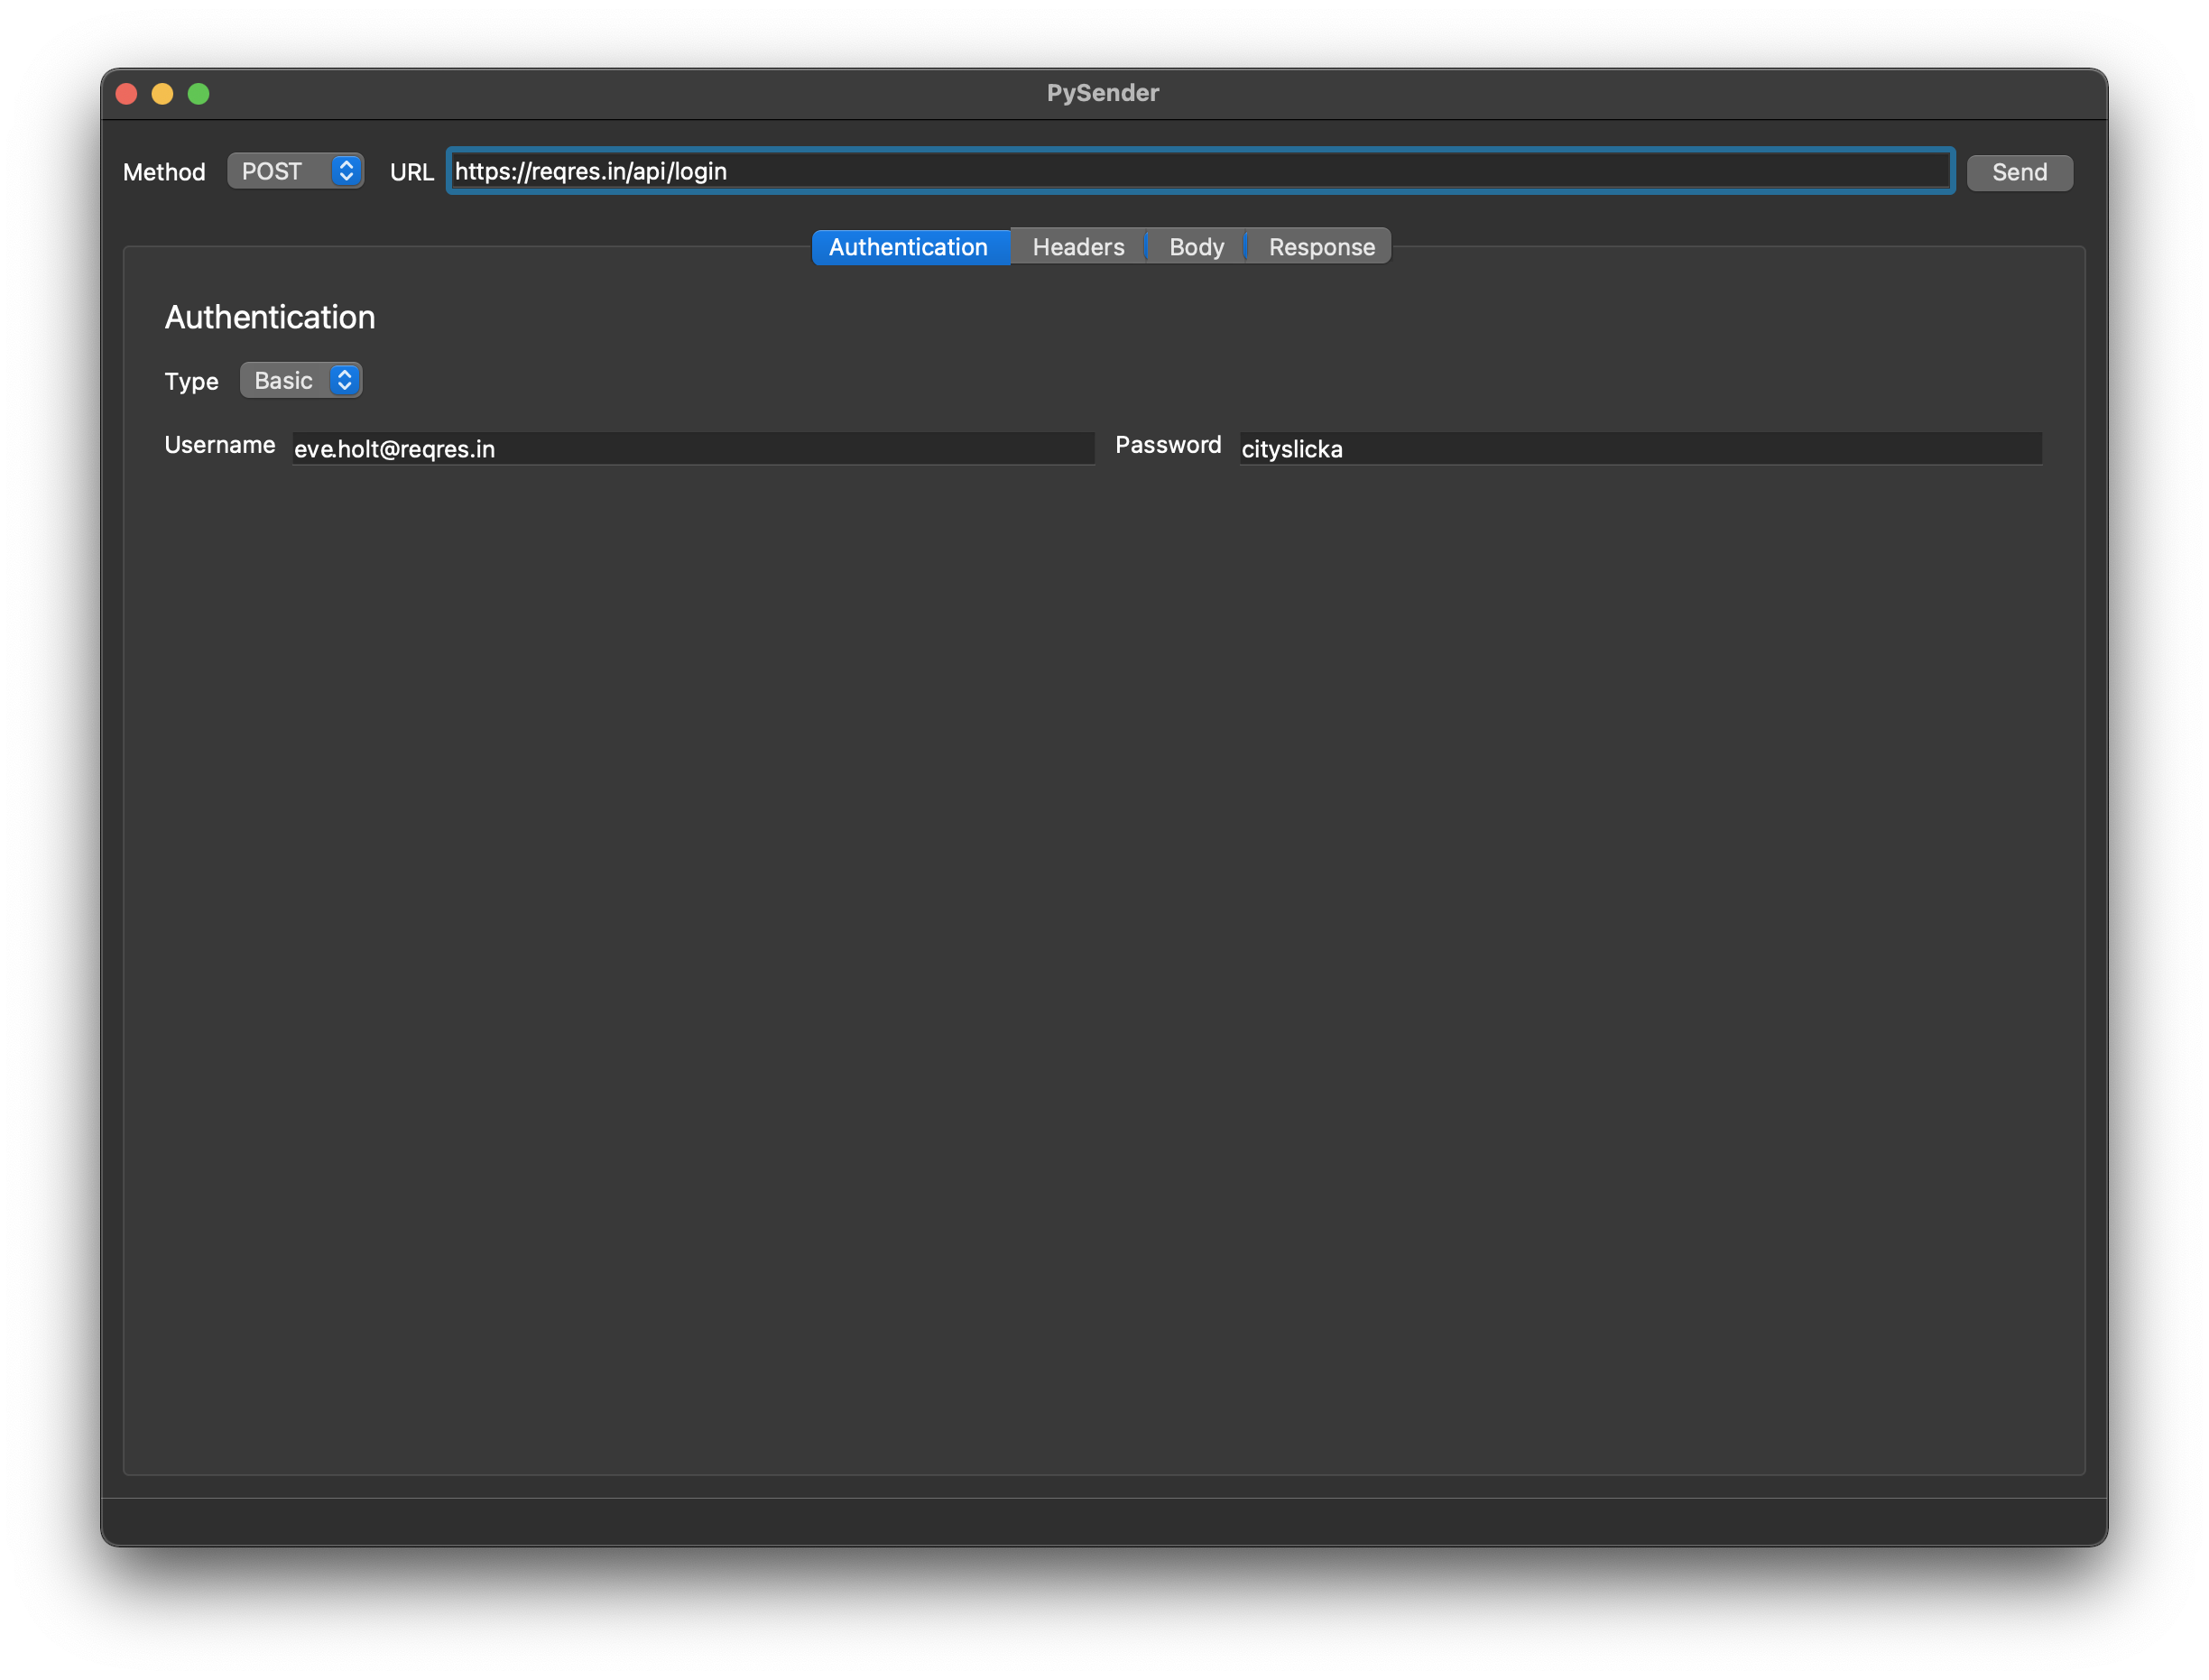Image resolution: width=2209 pixels, height=1680 pixels.
Task: Click the green zoom button
Action: click(x=199, y=93)
